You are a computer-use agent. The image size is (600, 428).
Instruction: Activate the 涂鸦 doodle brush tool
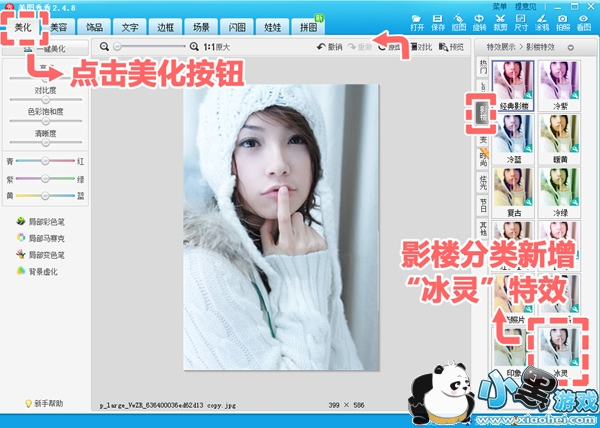541,23
